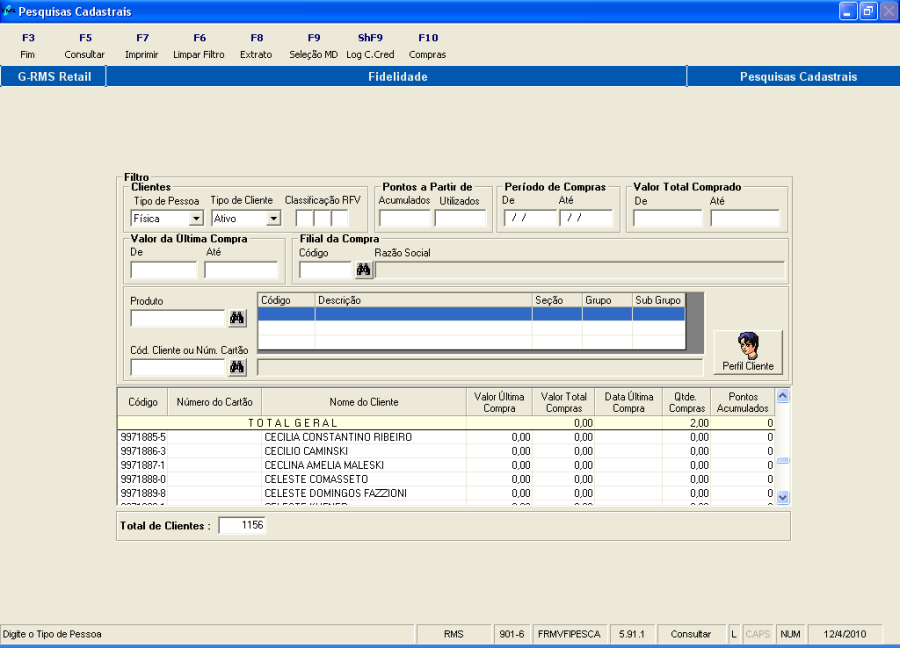900x648 pixels.
Task: Open F9 Seleção MD
Action: [313, 46]
